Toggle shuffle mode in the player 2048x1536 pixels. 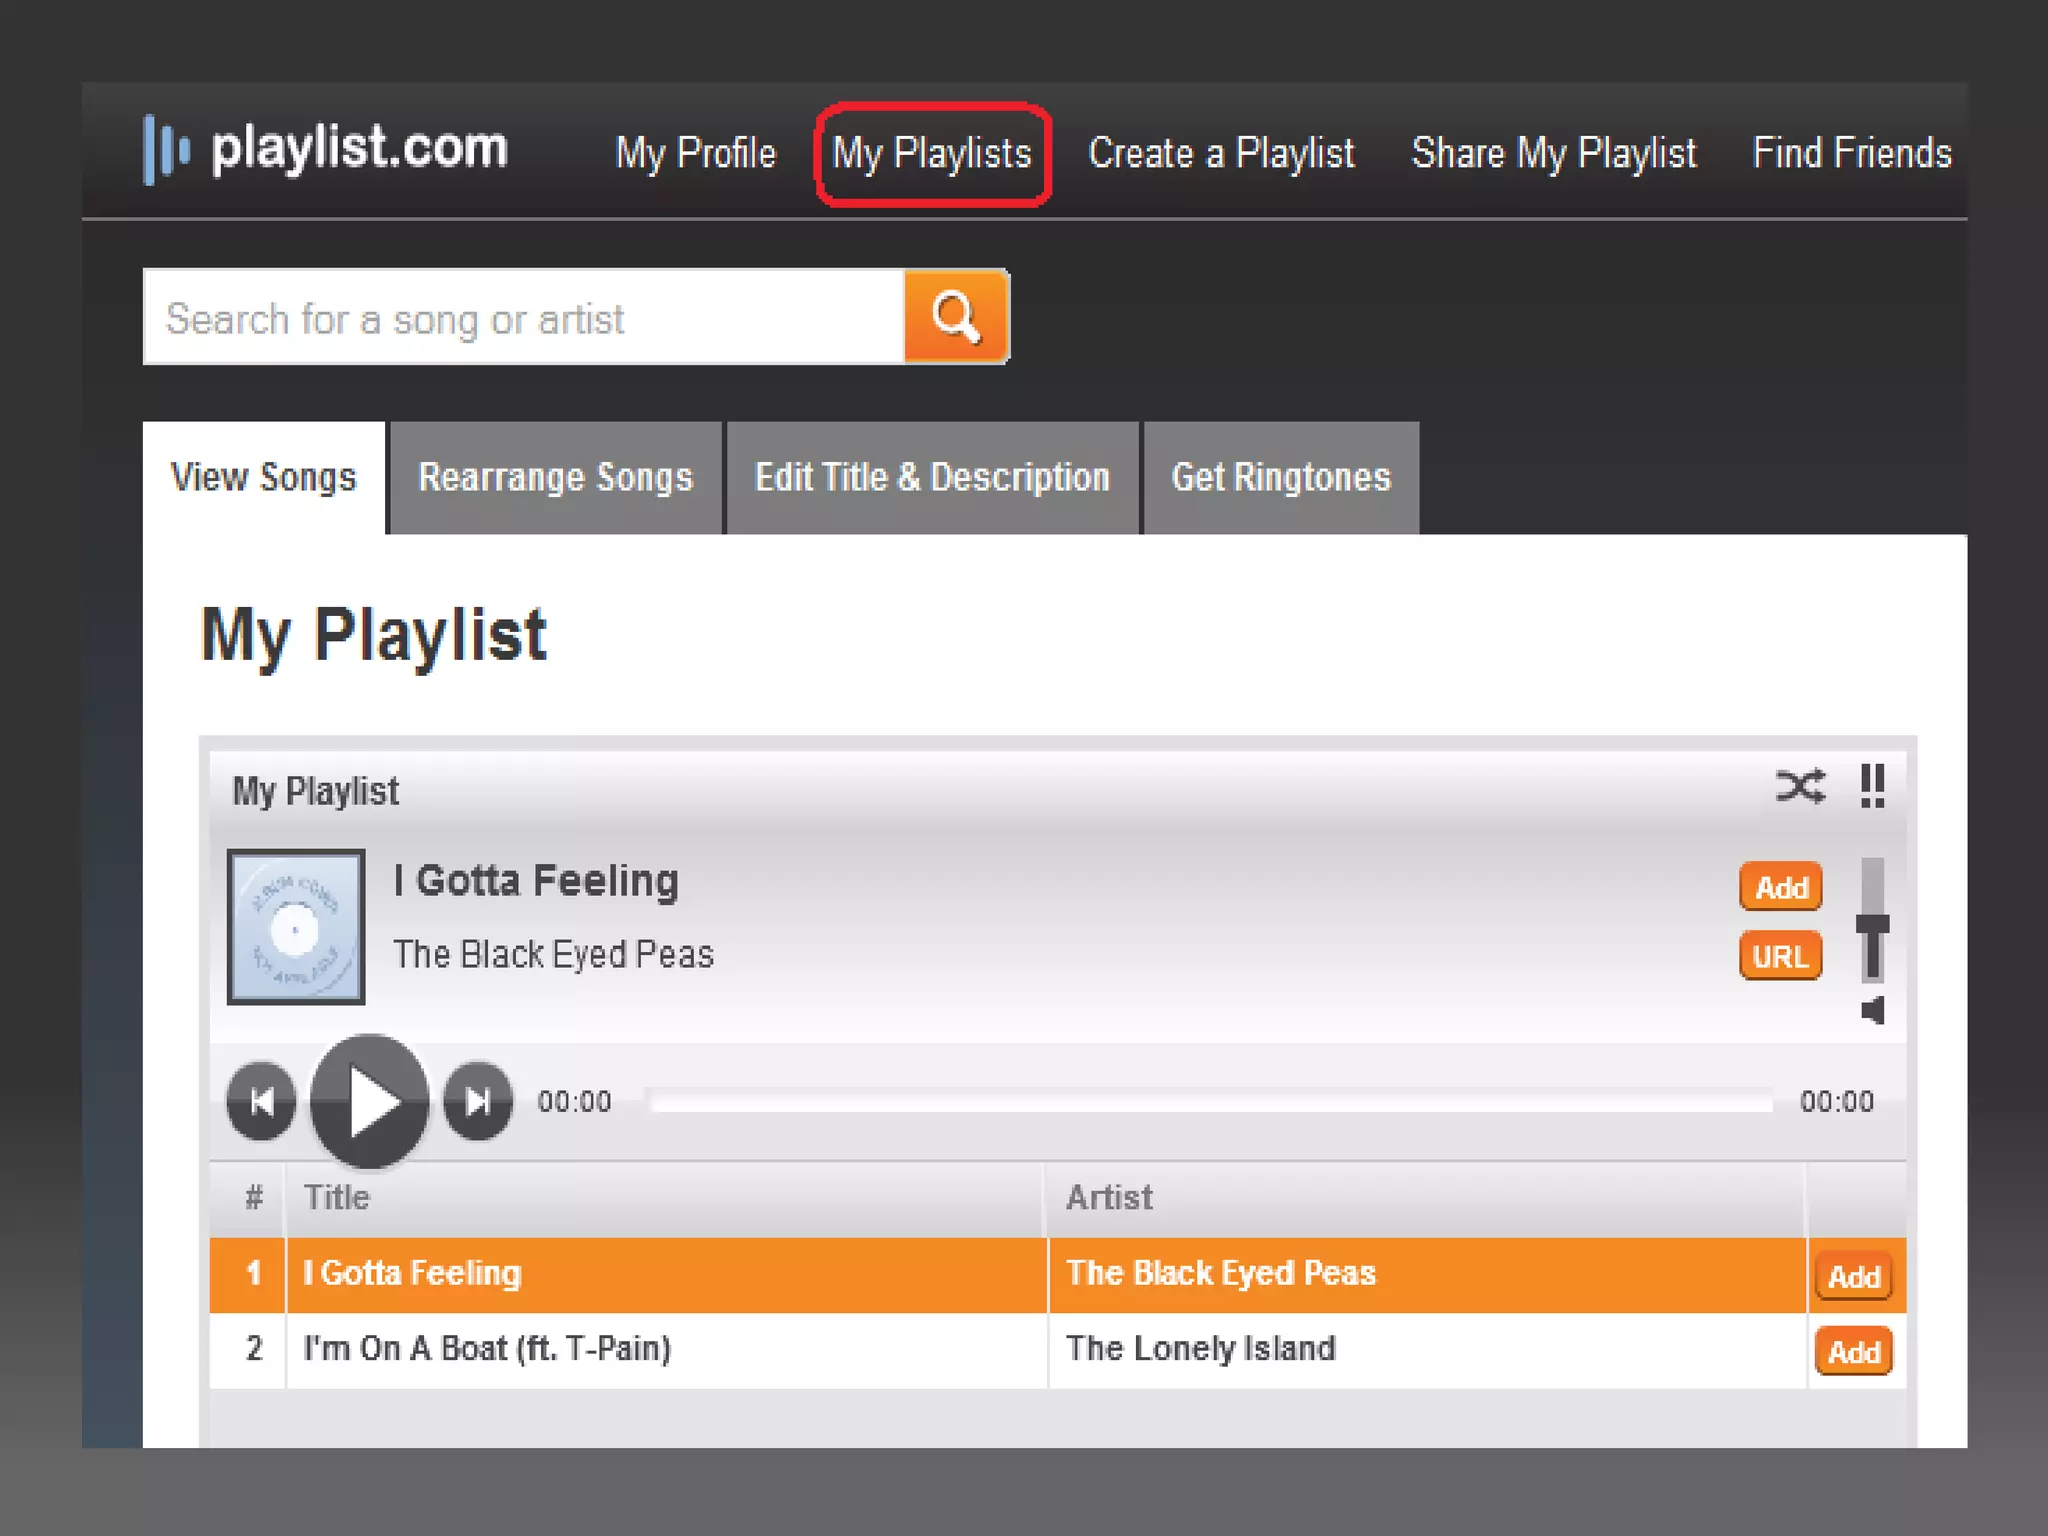1799,786
